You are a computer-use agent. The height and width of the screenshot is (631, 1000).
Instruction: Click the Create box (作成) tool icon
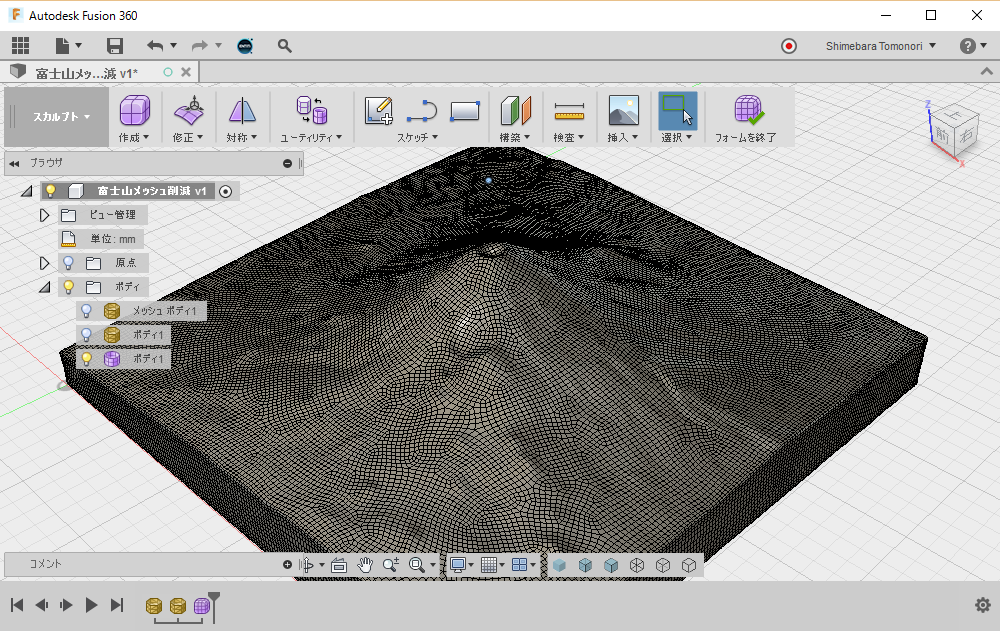[x=134, y=110]
